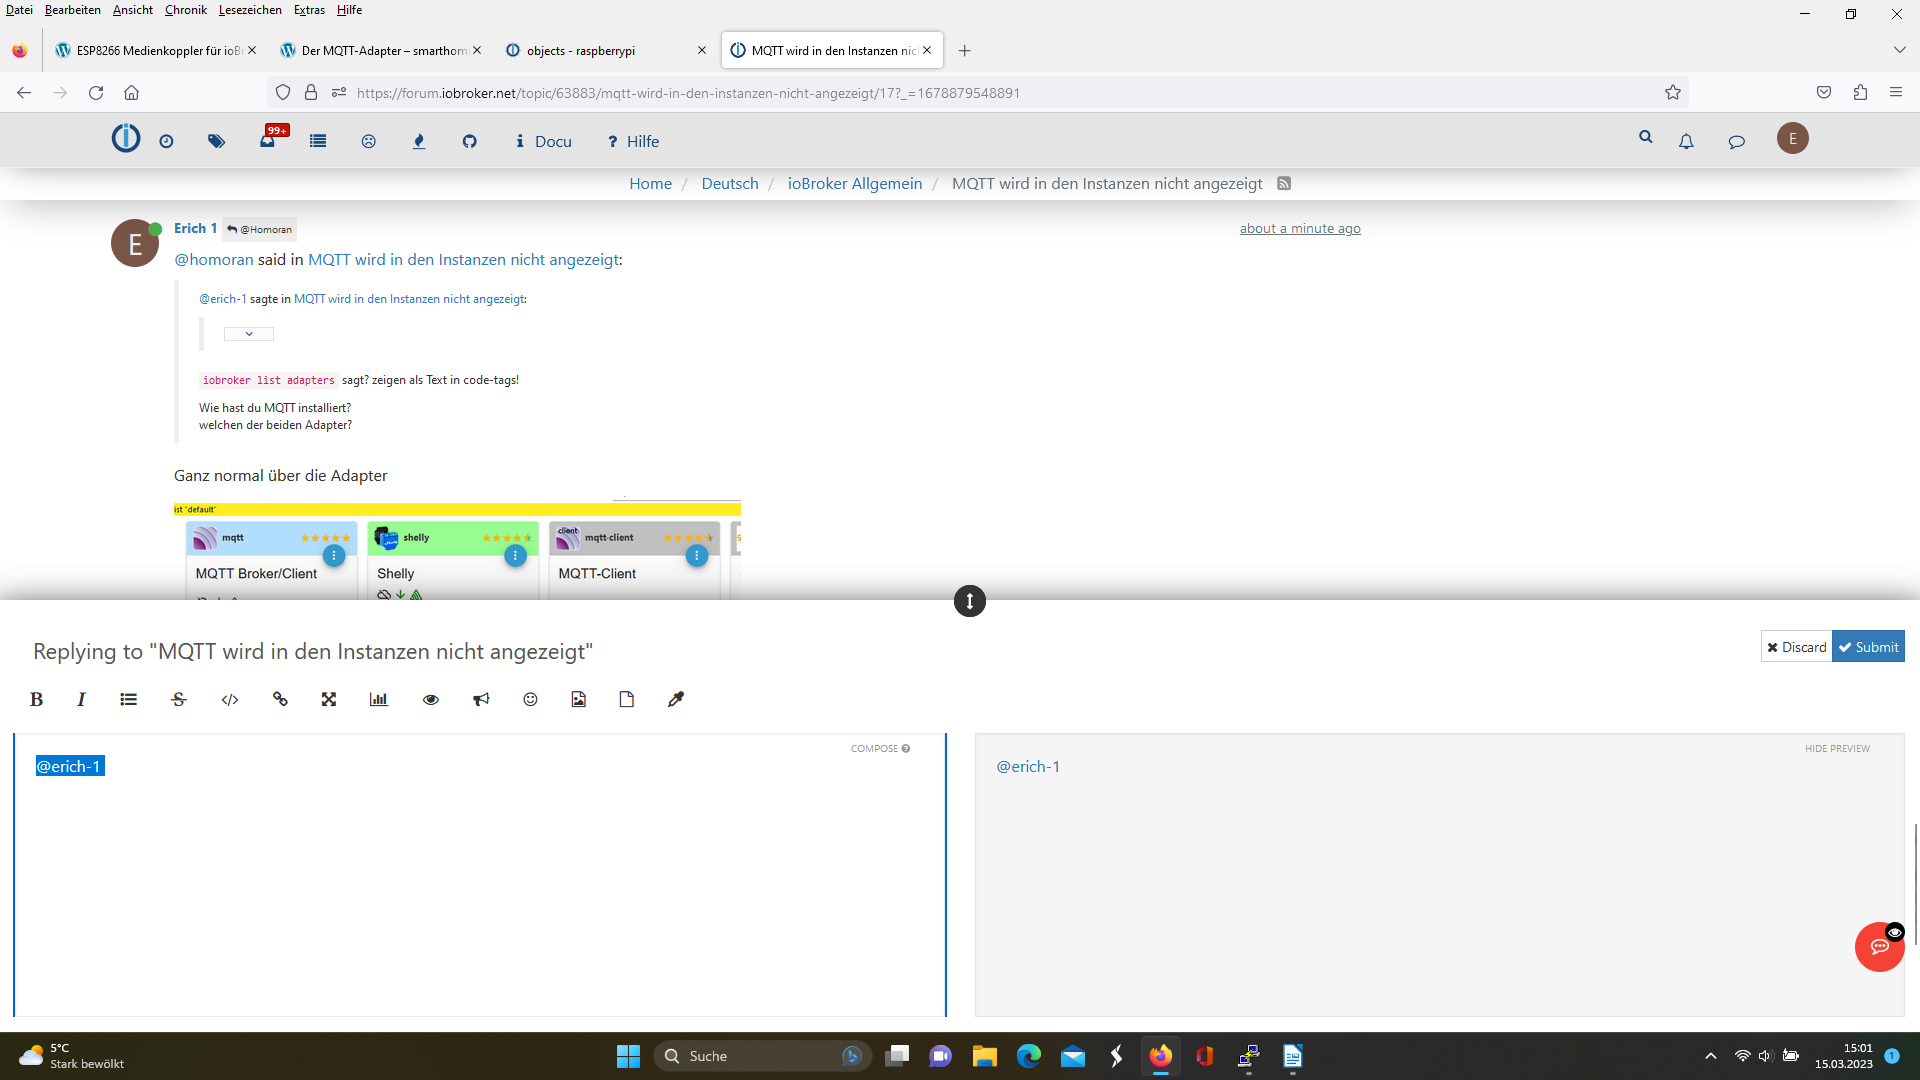1920x1080 pixels.
Task: Open Windows Start menu
Action: [628, 1056]
